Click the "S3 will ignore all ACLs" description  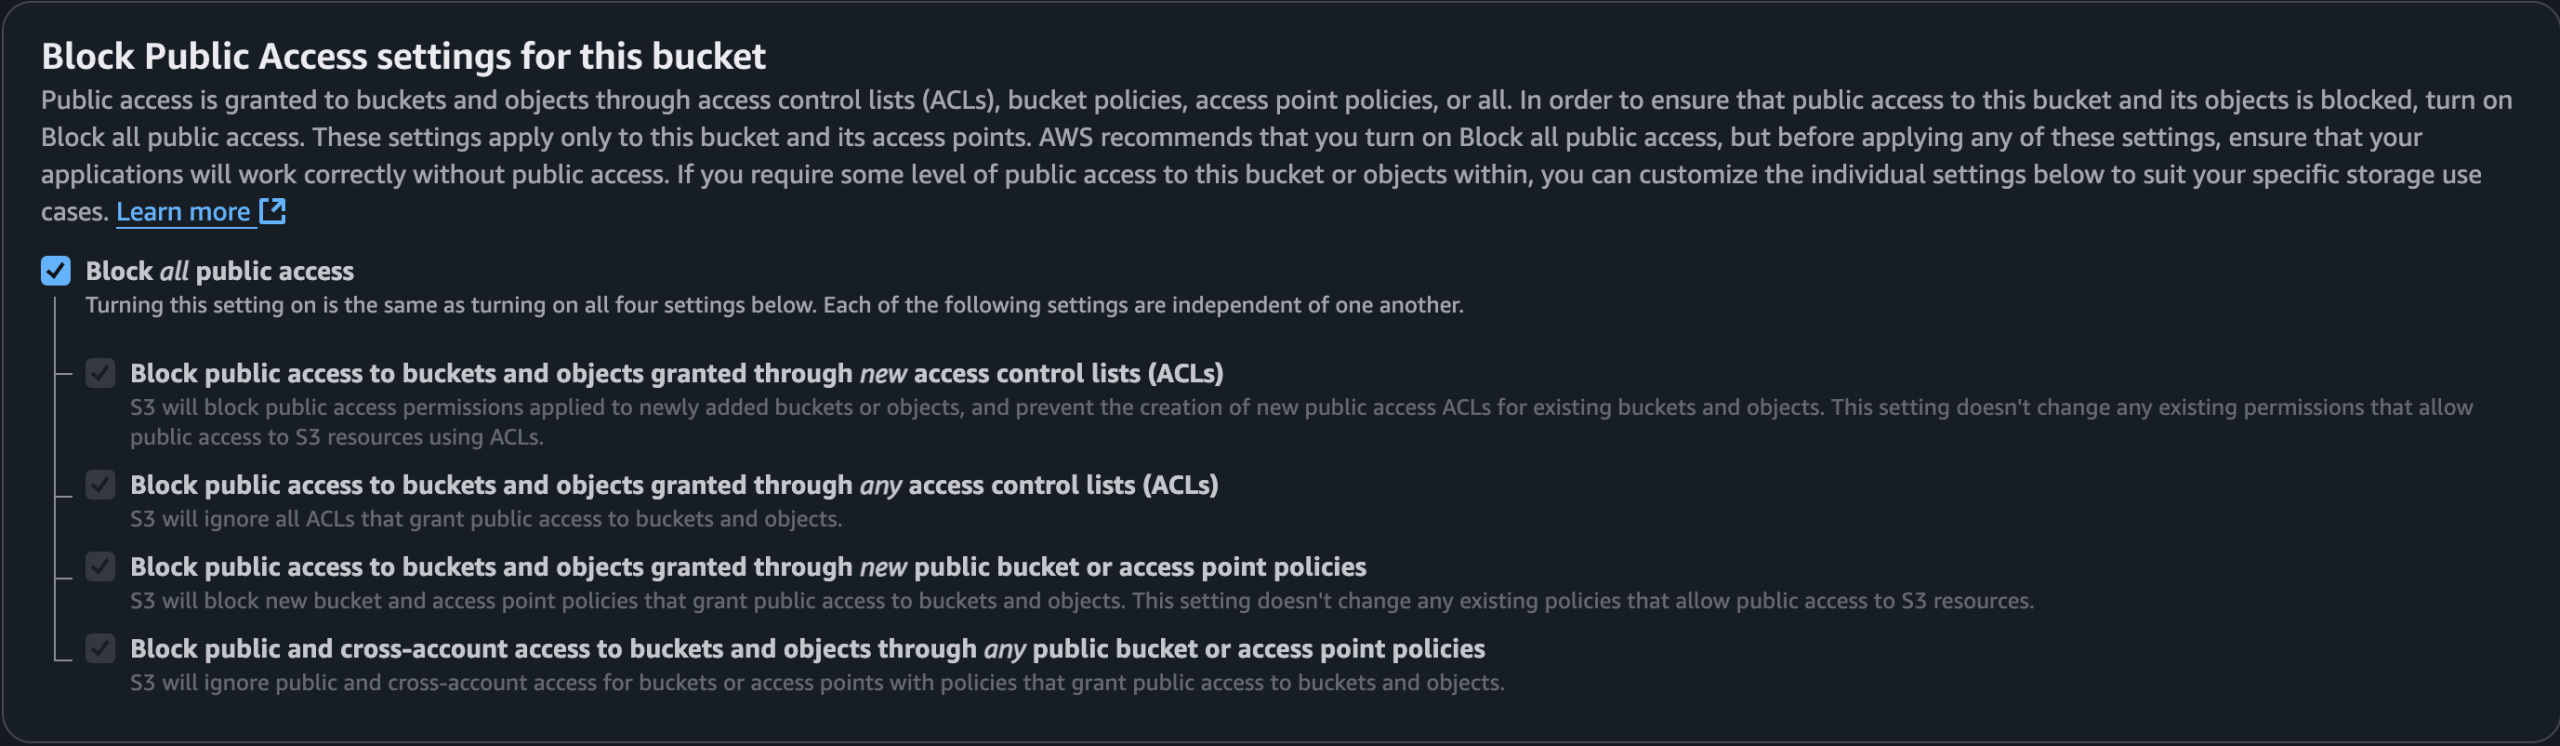point(486,519)
